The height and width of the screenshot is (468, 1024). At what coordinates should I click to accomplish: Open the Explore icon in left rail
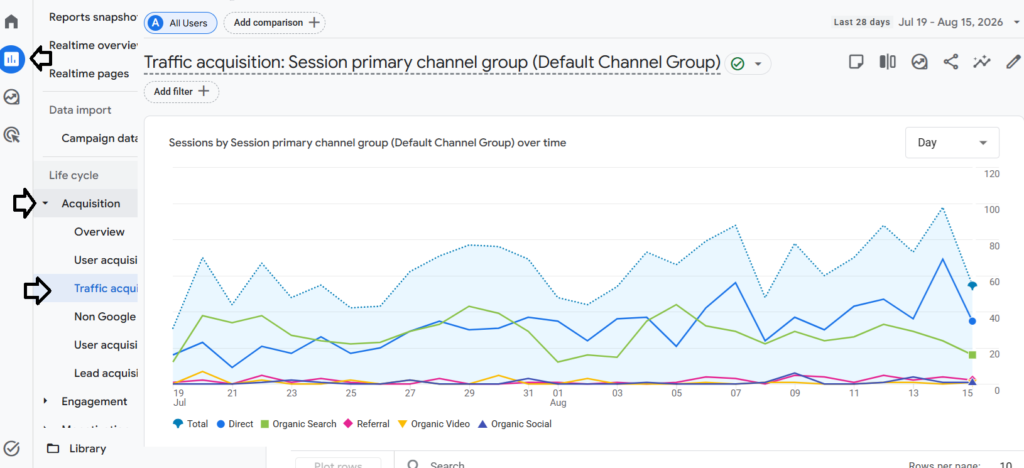point(12,97)
